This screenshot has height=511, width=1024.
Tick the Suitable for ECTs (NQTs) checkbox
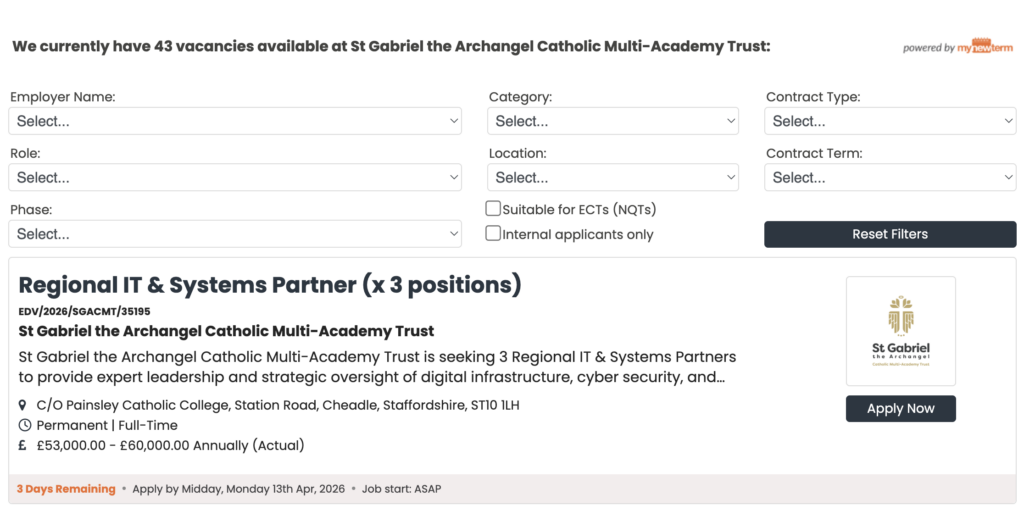pyautogui.click(x=493, y=208)
